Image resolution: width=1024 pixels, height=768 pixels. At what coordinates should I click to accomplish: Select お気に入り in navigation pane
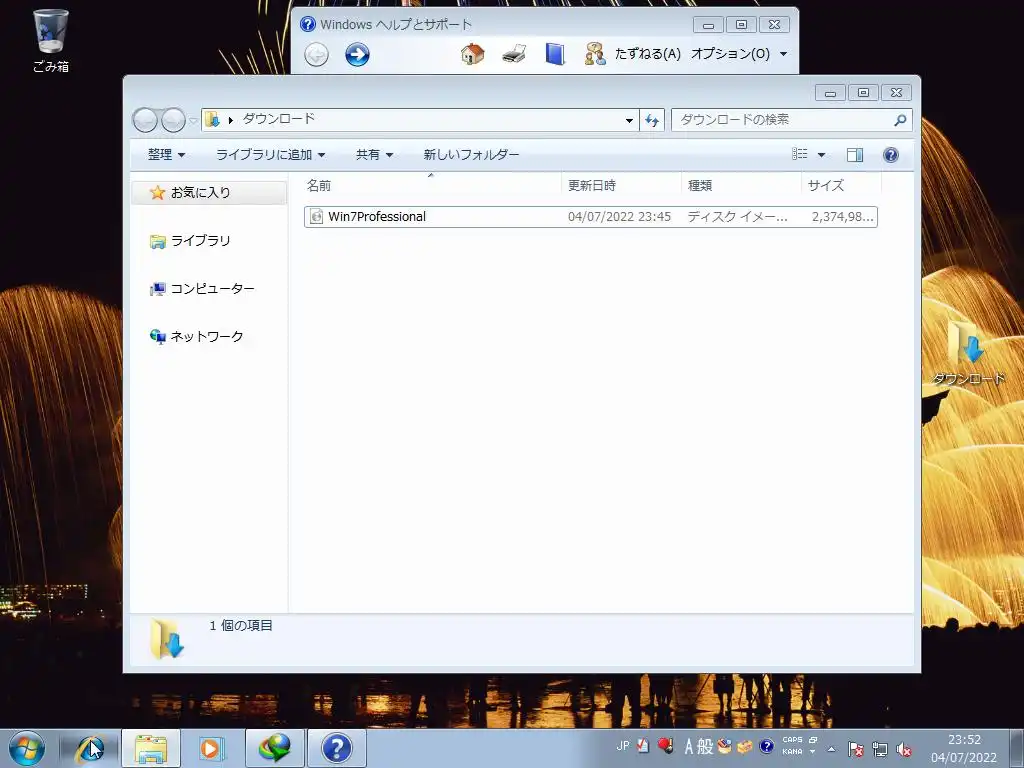pos(209,193)
